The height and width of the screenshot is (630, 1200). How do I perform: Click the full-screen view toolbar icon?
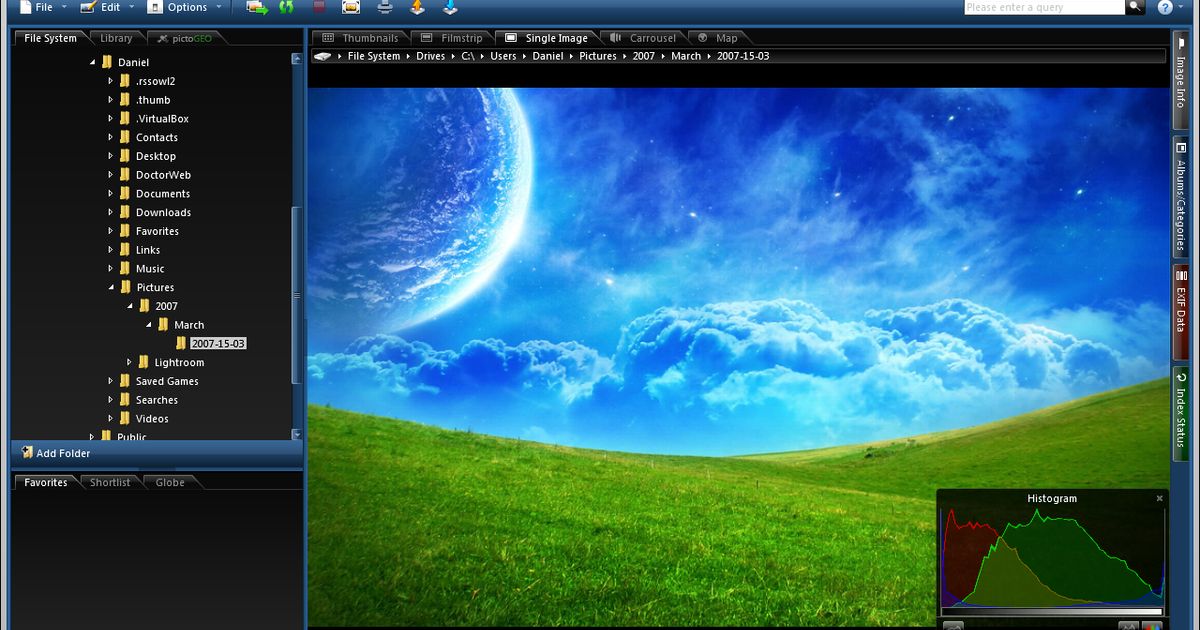click(x=351, y=7)
